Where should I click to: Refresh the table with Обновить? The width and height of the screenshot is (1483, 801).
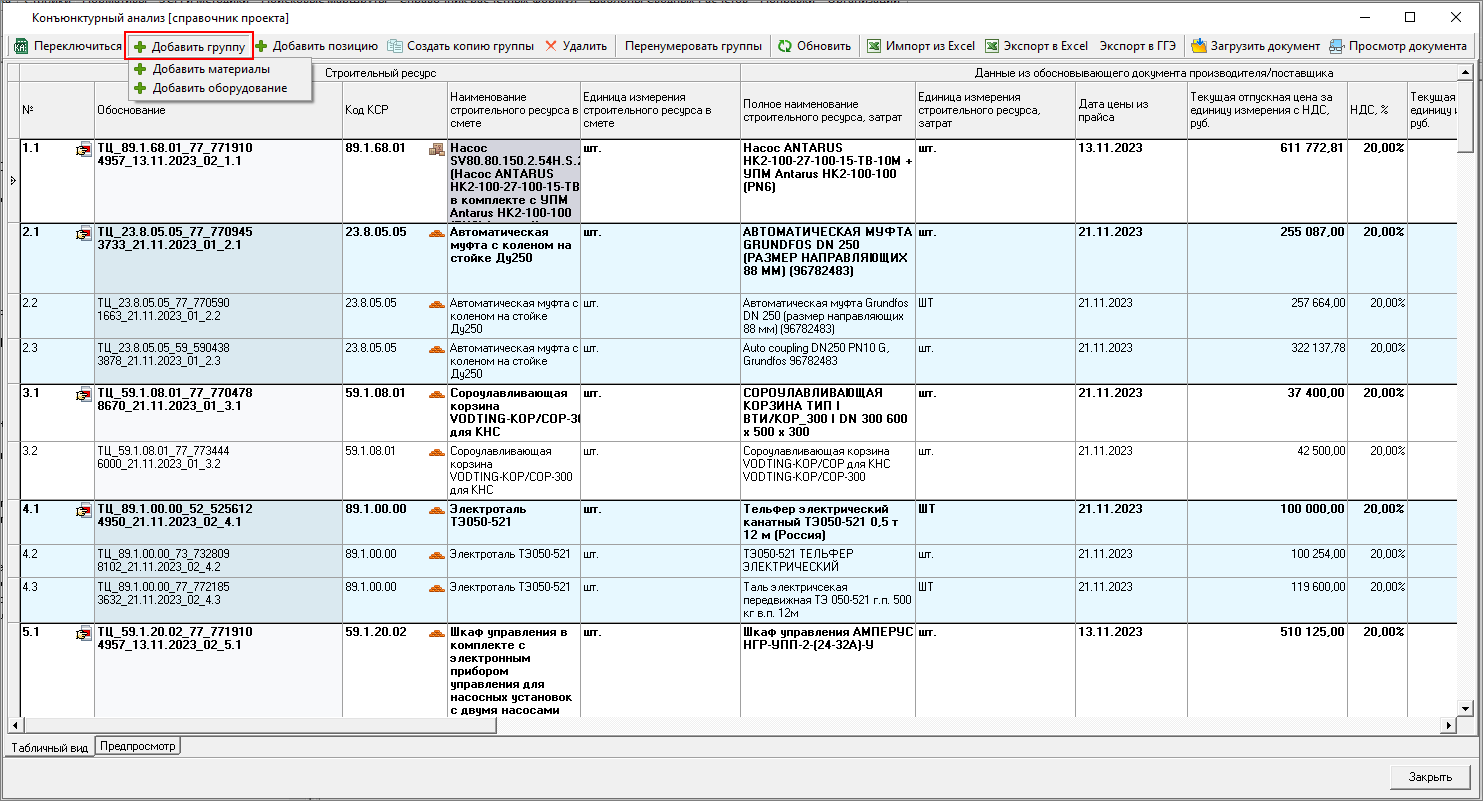814,46
